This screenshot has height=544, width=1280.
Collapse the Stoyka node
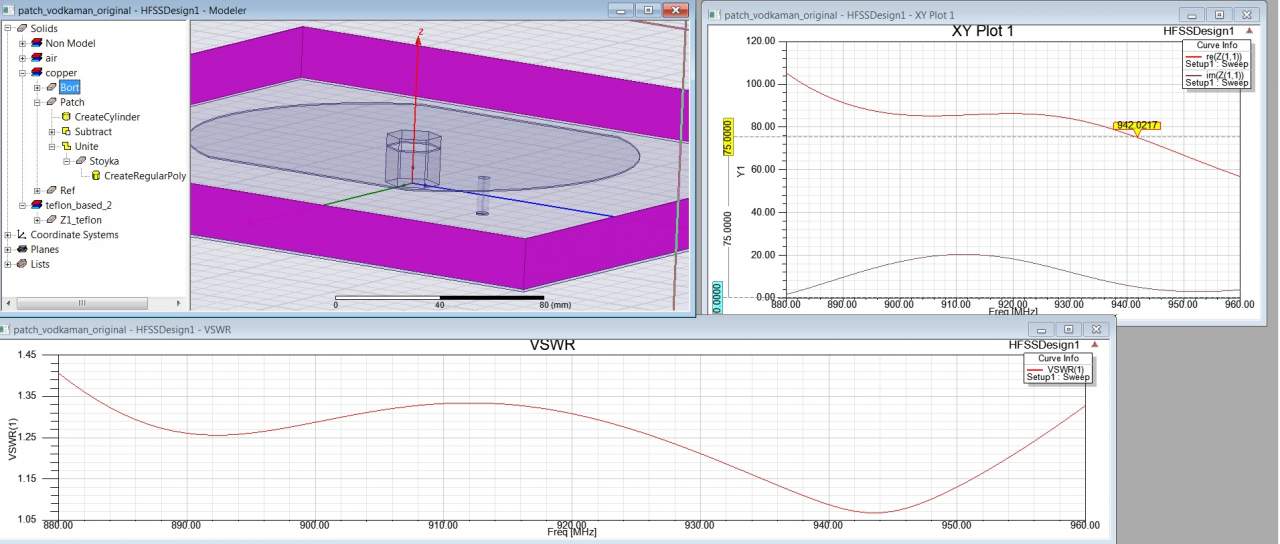[66, 161]
